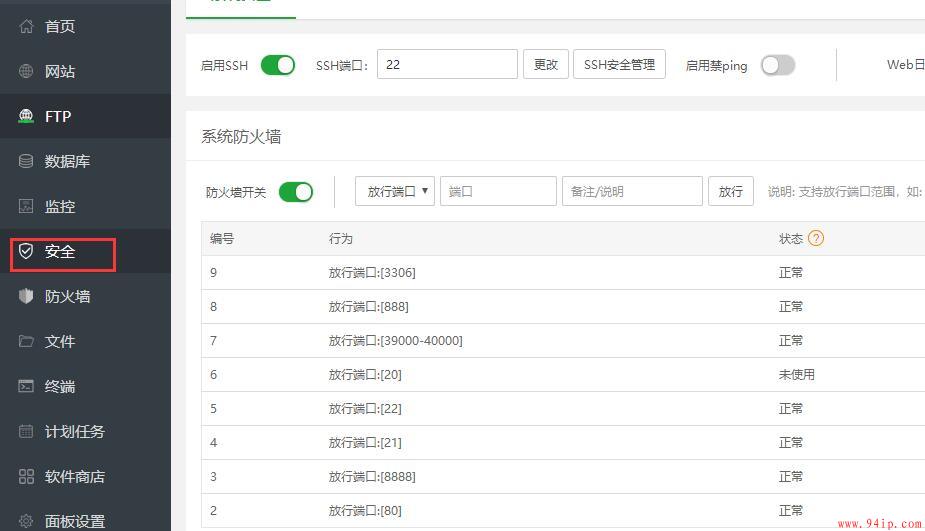Click rule 放行端口:[80]
The image size is (925, 531).
tap(365, 510)
